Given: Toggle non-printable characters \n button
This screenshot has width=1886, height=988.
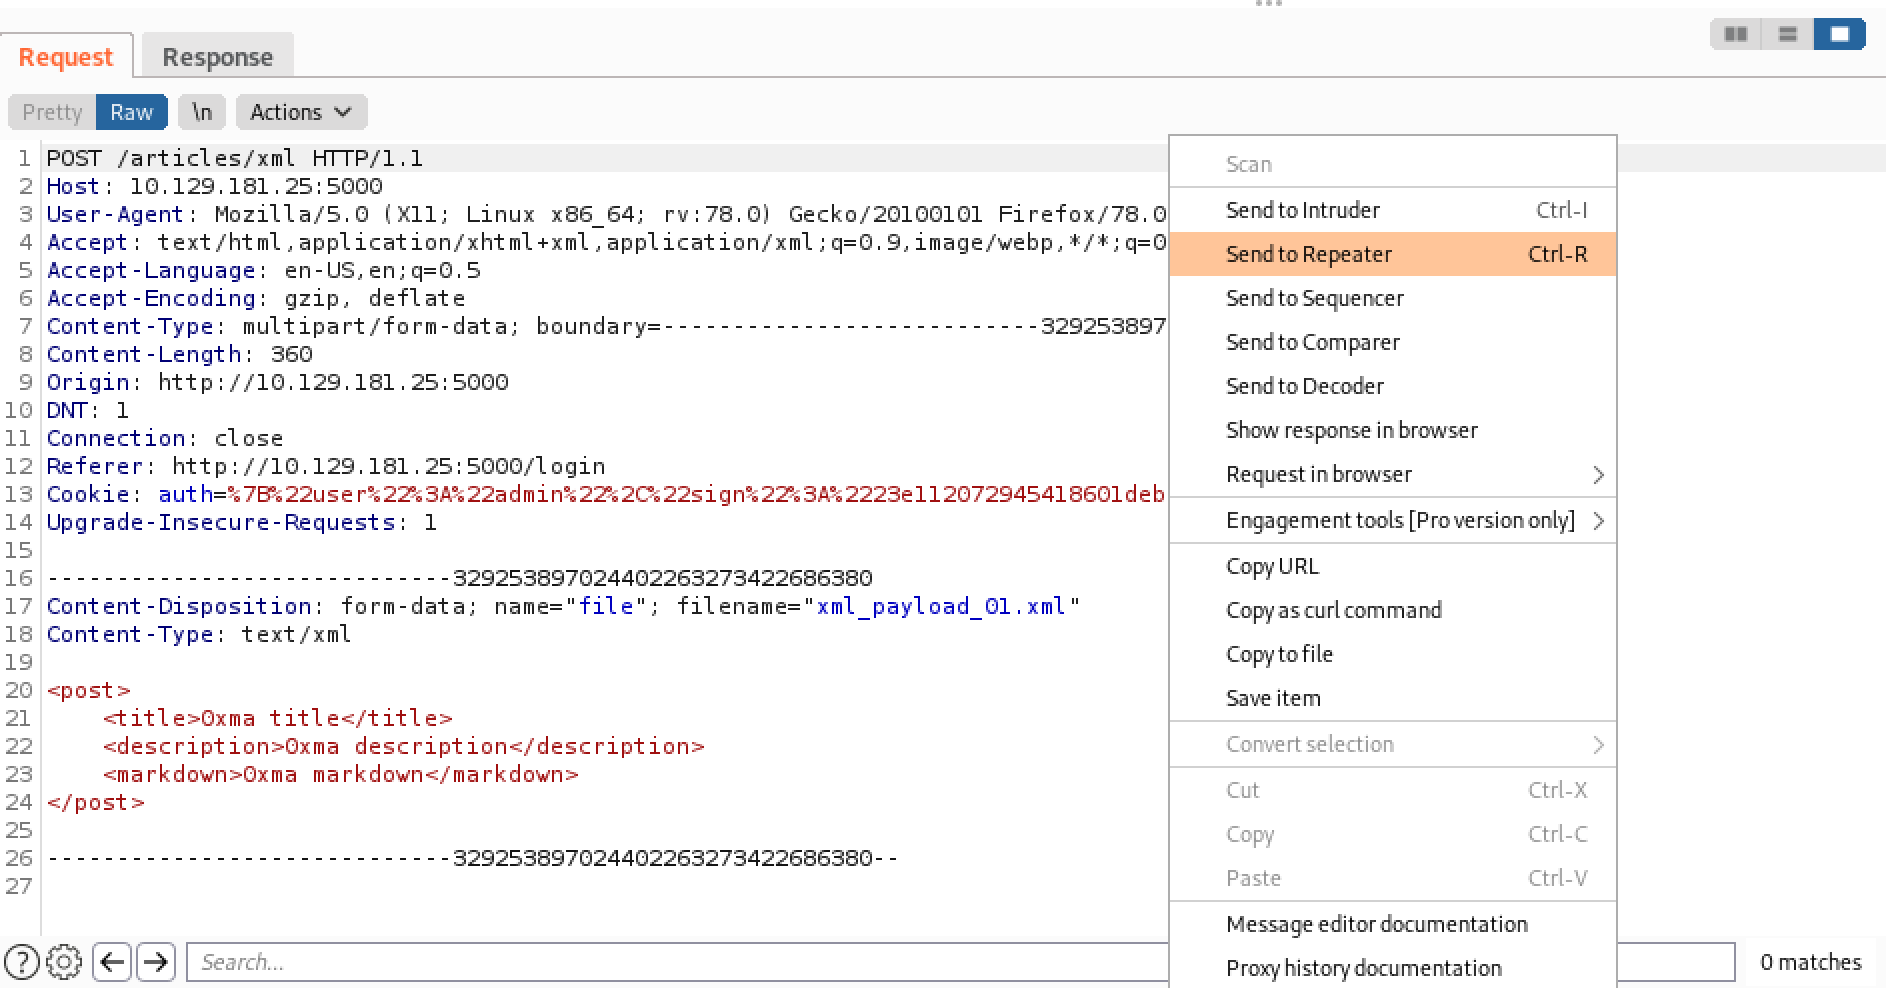Looking at the screenshot, I should 202,112.
